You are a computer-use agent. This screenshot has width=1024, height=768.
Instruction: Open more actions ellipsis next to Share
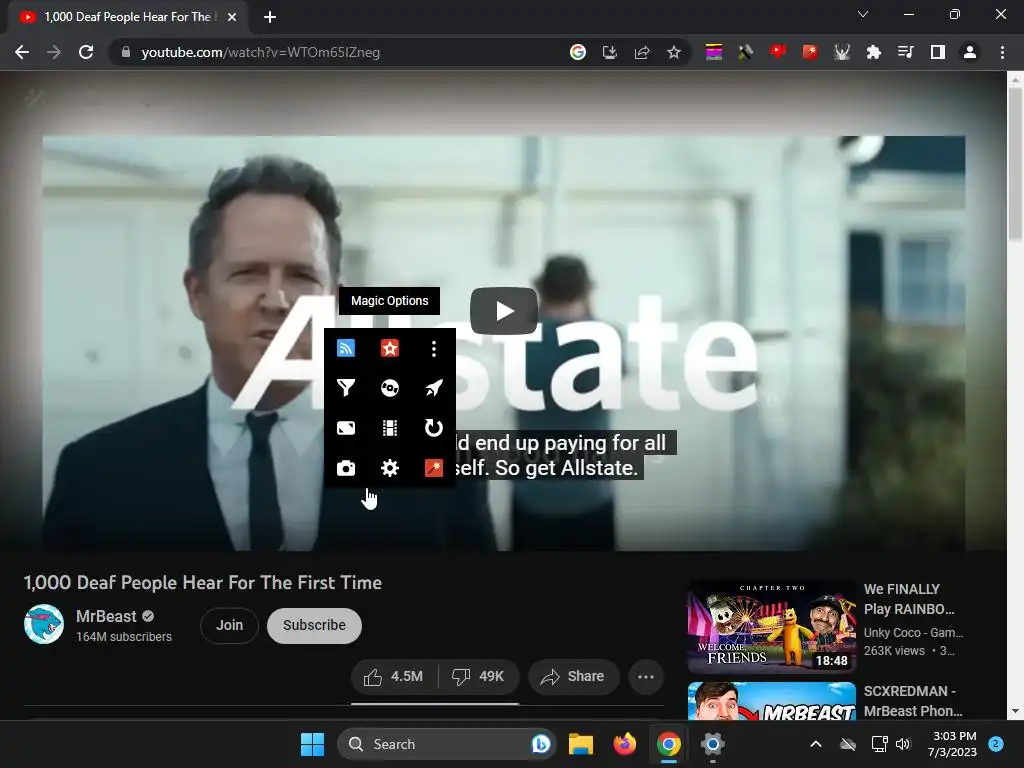(x=646, y=677)
